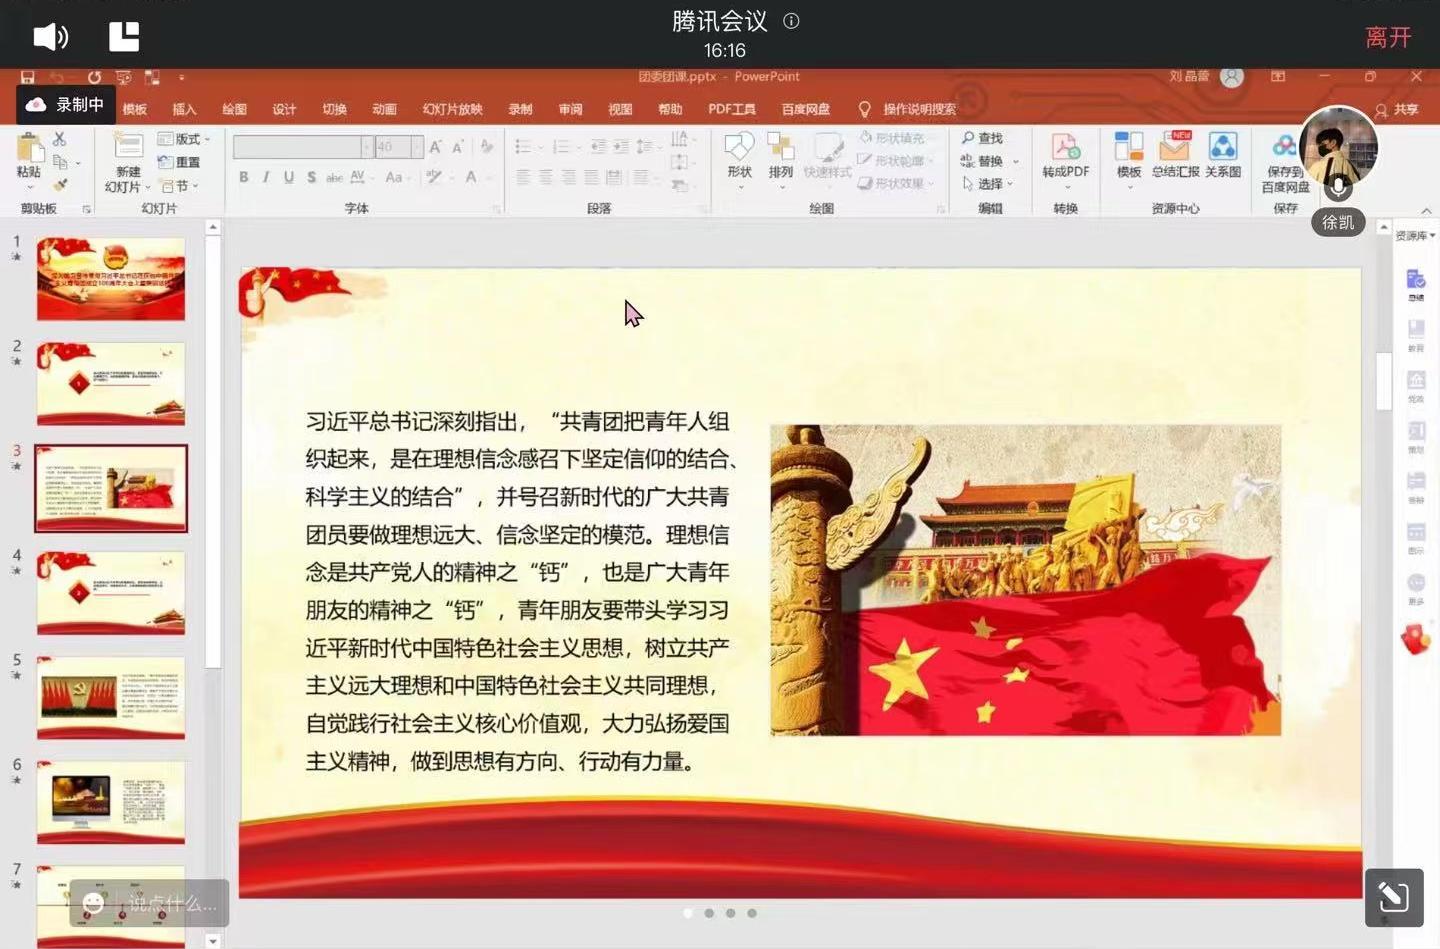Toggle the microphone under the video avatar
1440x949 pixels.
point(1338,187)
